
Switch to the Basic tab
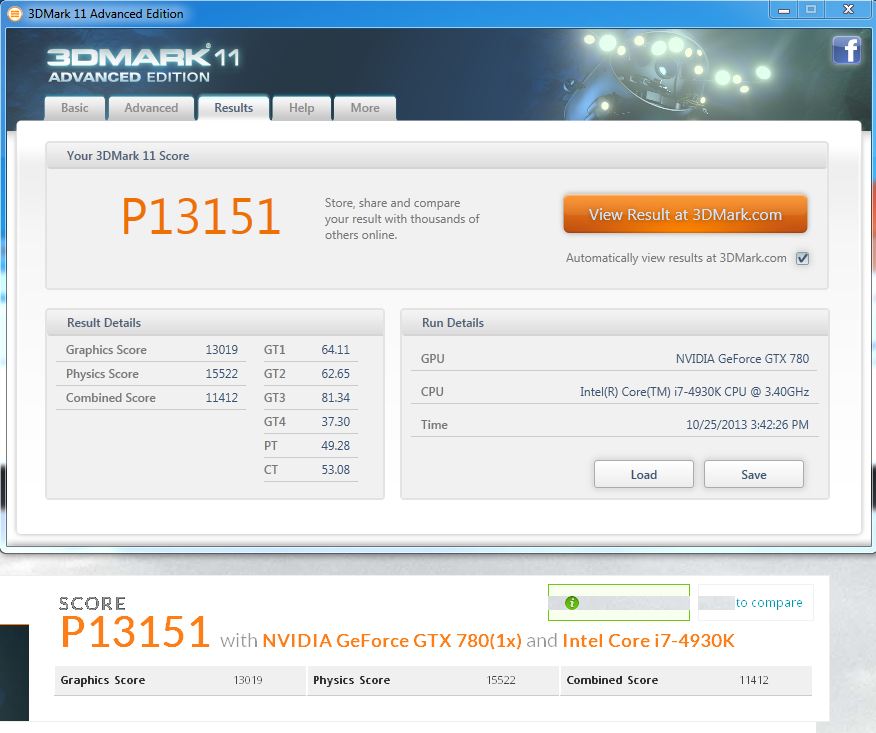(x=75, y=108)
